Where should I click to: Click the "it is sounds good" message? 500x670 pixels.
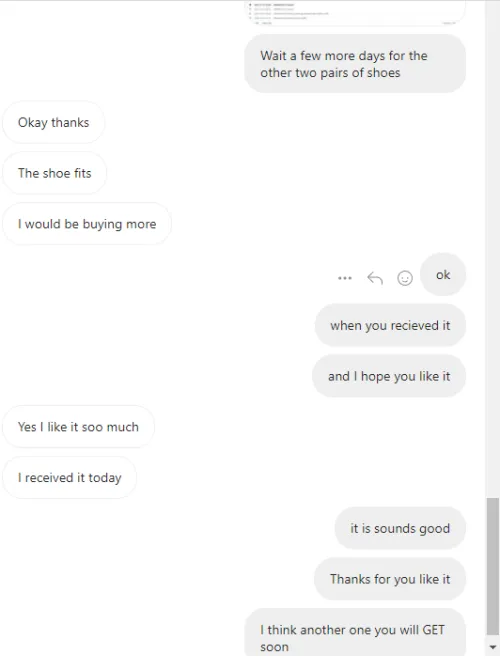[x=400, y=529]
